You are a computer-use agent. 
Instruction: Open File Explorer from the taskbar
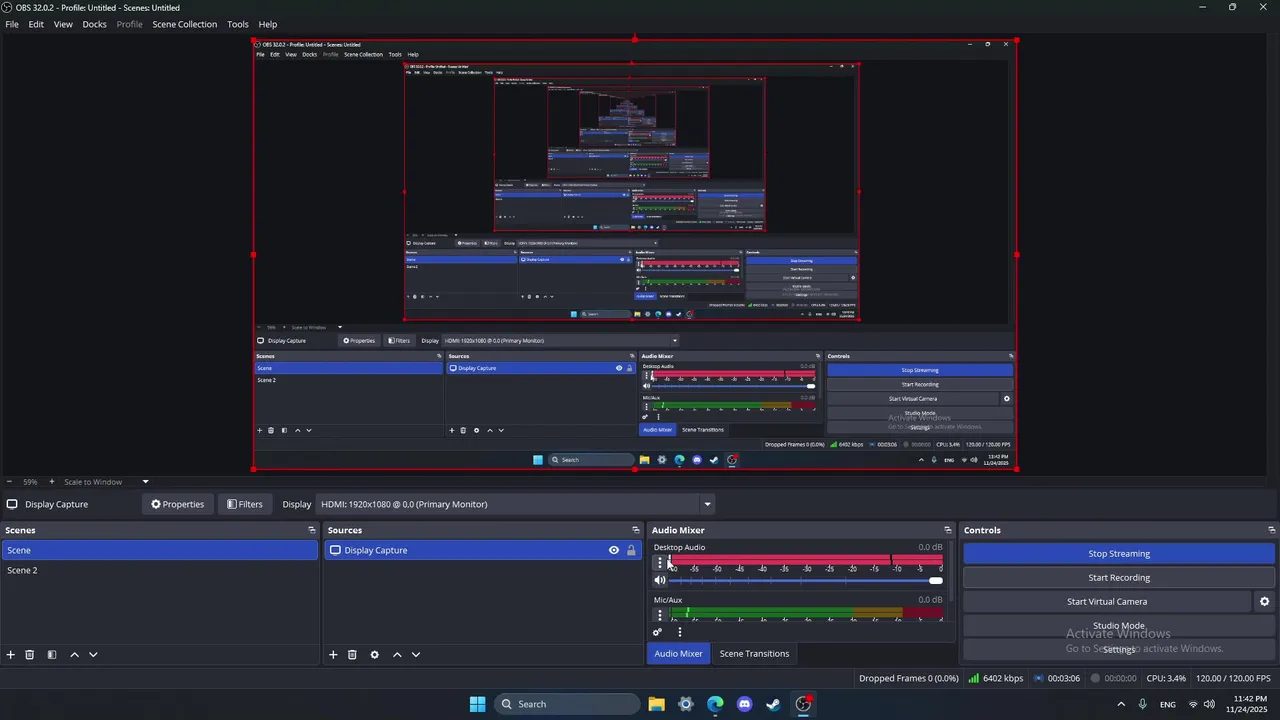[656, 704]
